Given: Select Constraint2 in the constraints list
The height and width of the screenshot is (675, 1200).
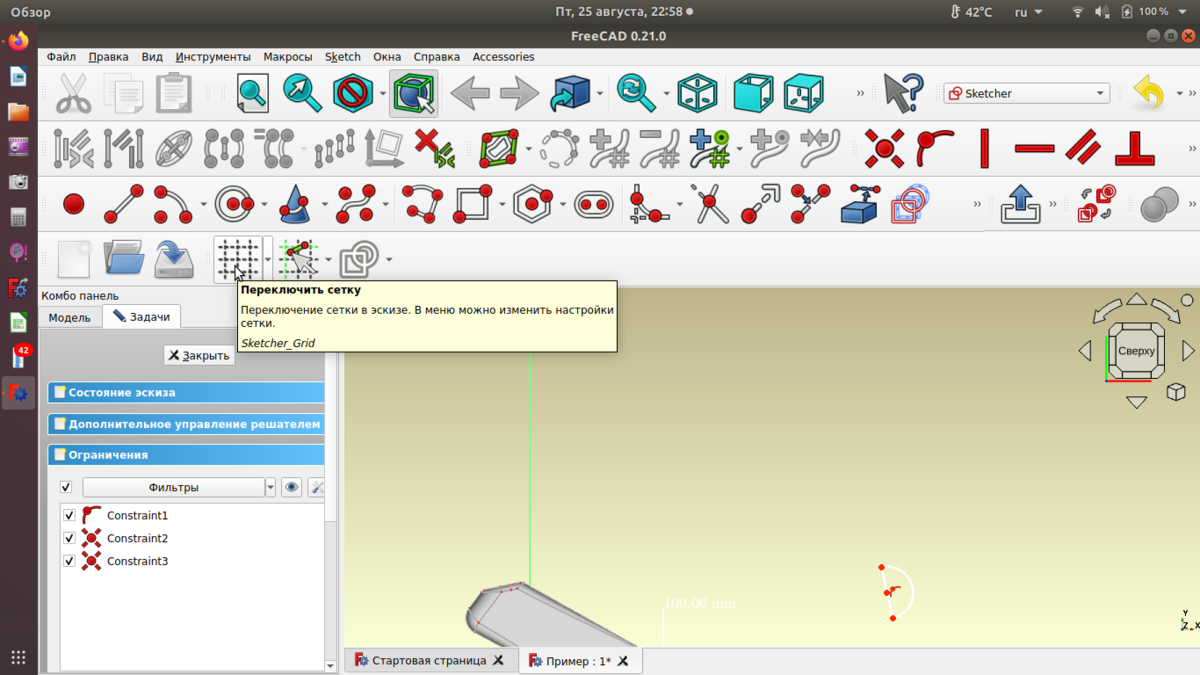Looking at the screenshot, I should (137, 538).
